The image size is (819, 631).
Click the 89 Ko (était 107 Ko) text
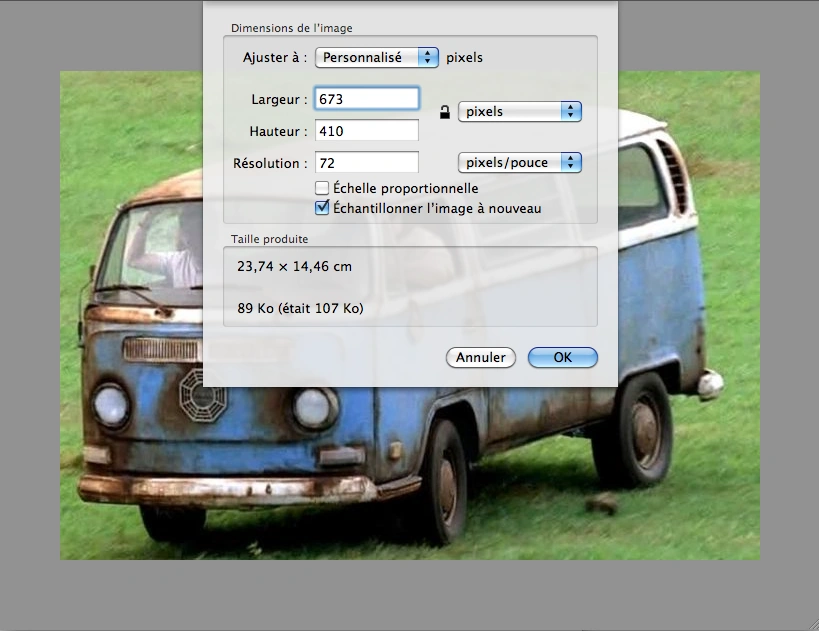tap(300, 308)
